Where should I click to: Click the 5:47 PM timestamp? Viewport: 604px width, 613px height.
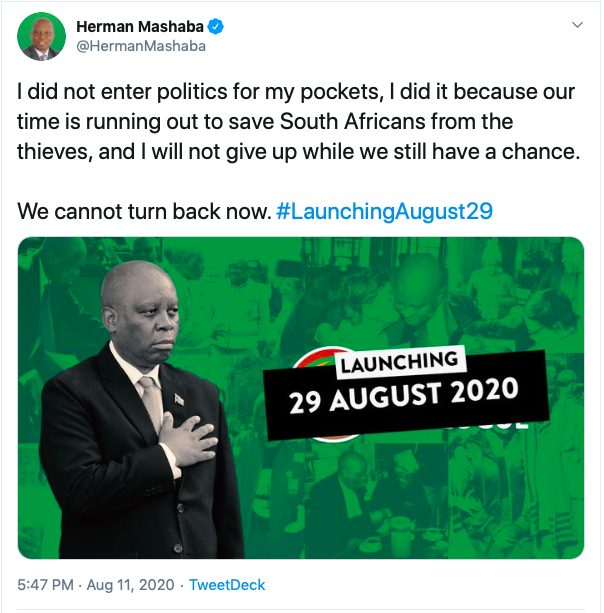pos(45,585)
